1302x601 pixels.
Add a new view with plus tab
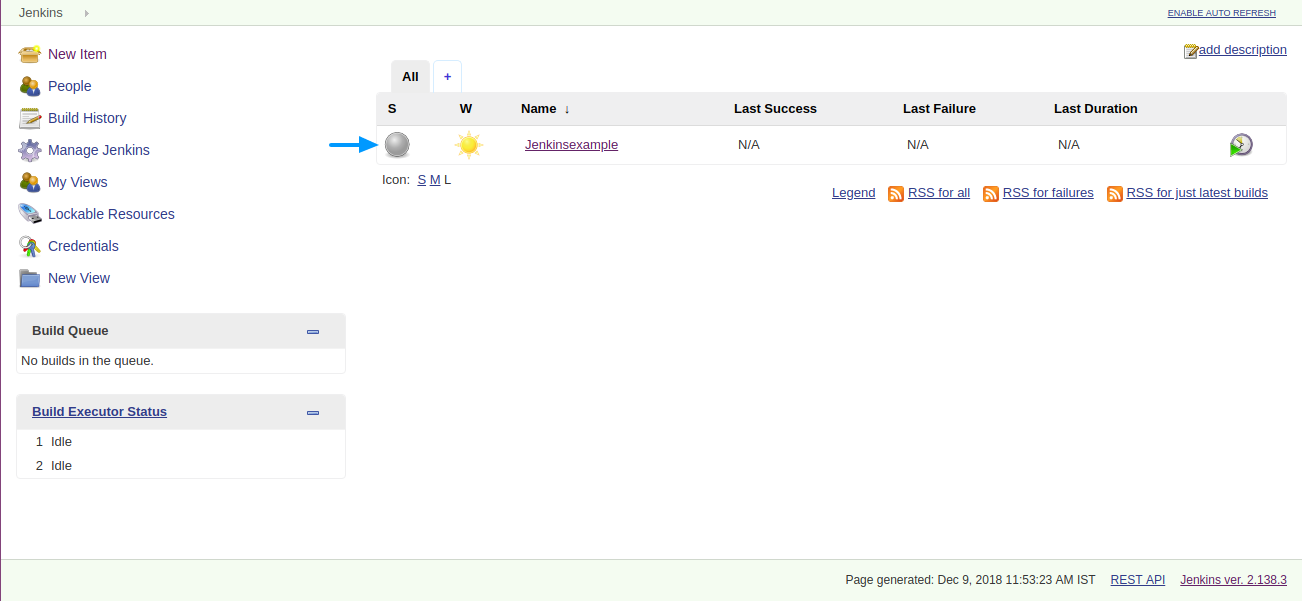point(447,77)
